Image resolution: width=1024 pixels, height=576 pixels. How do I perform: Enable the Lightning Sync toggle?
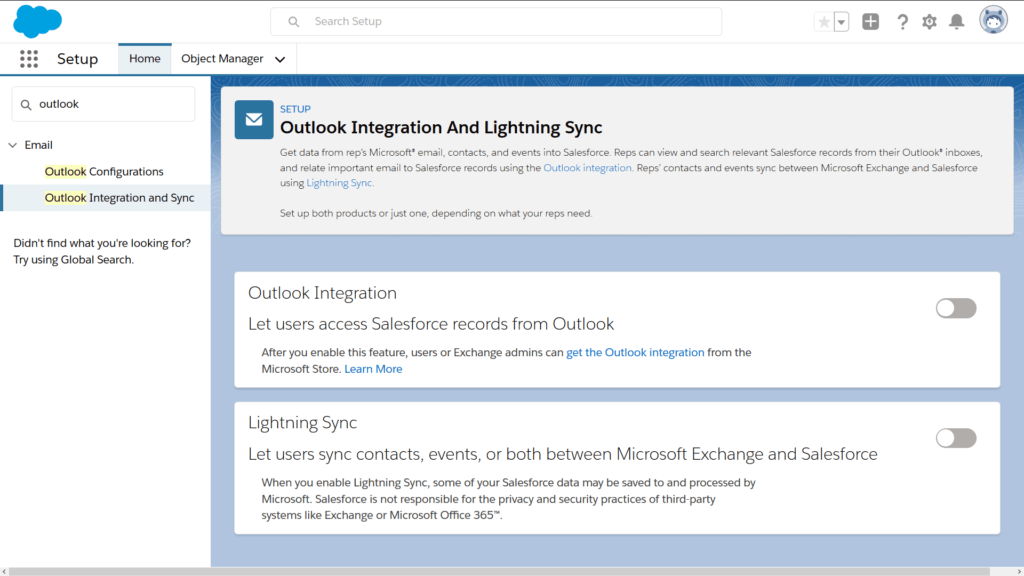(x=955, y=438)
